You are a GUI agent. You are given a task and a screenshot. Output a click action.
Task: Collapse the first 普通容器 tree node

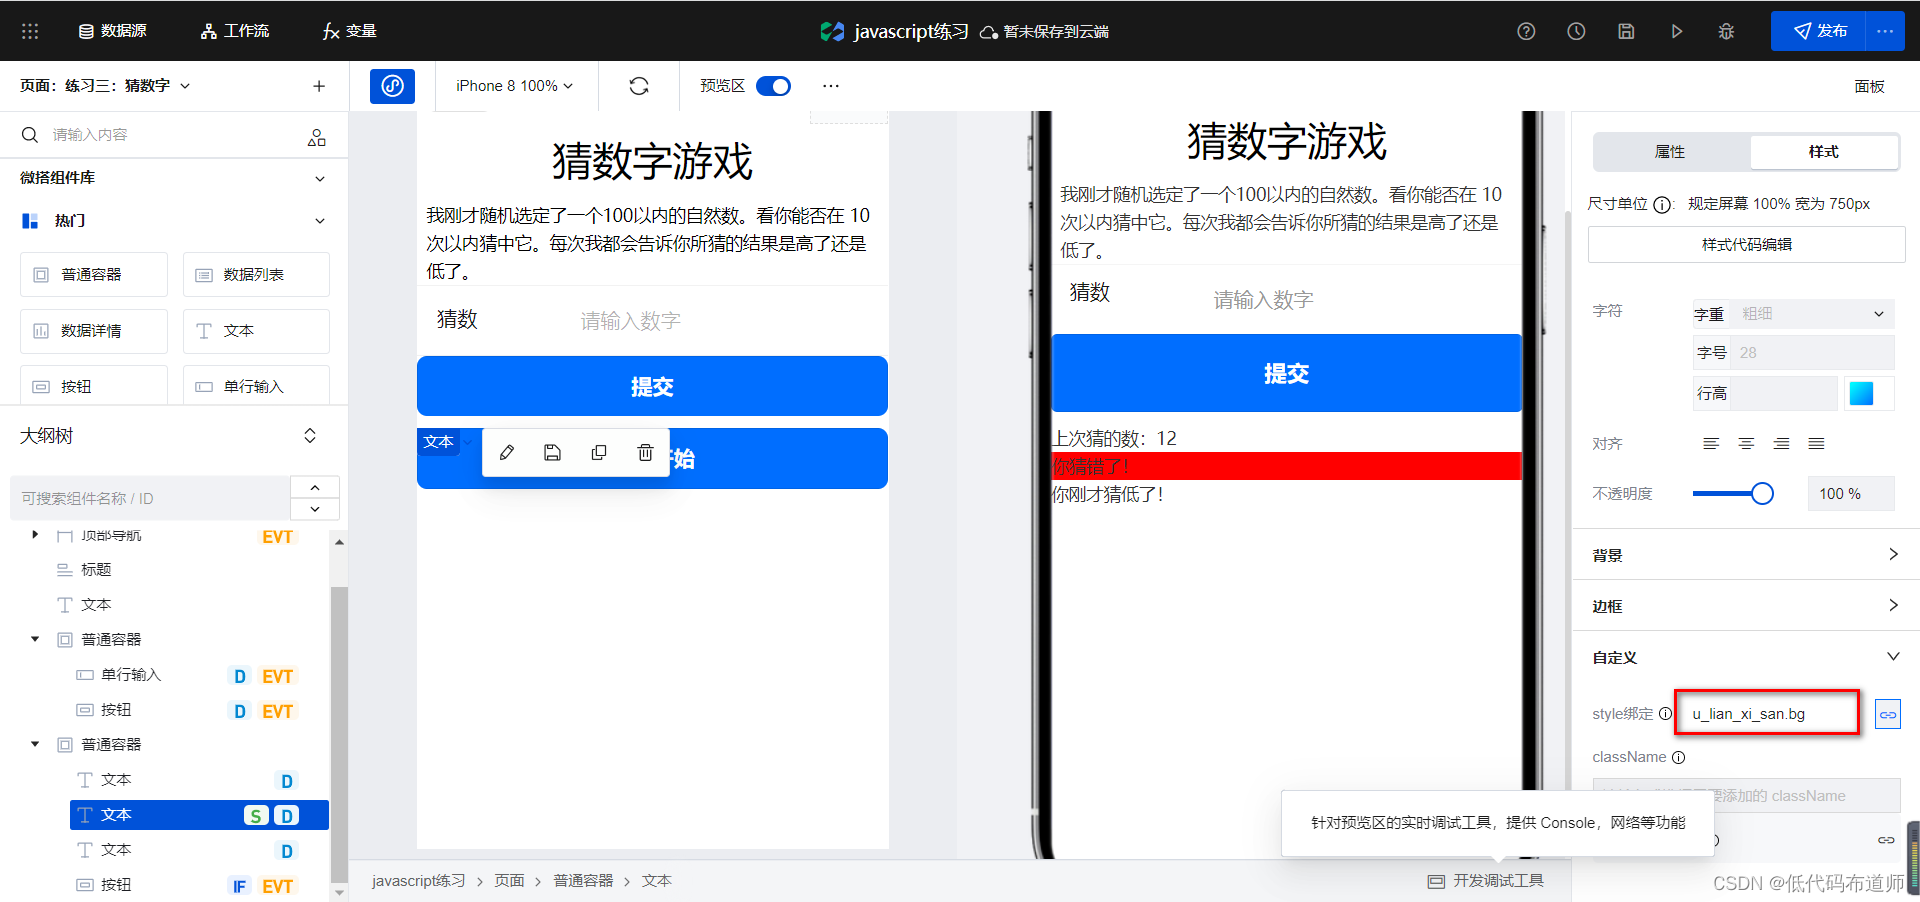(35, 639)
